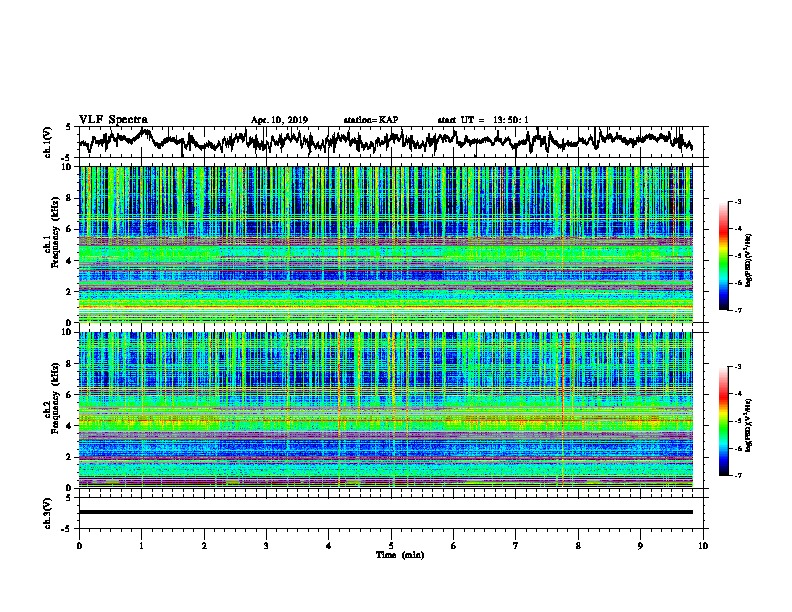Click the time axis tick label "1"
792x612 pixels.
click(x=141, y=545)
